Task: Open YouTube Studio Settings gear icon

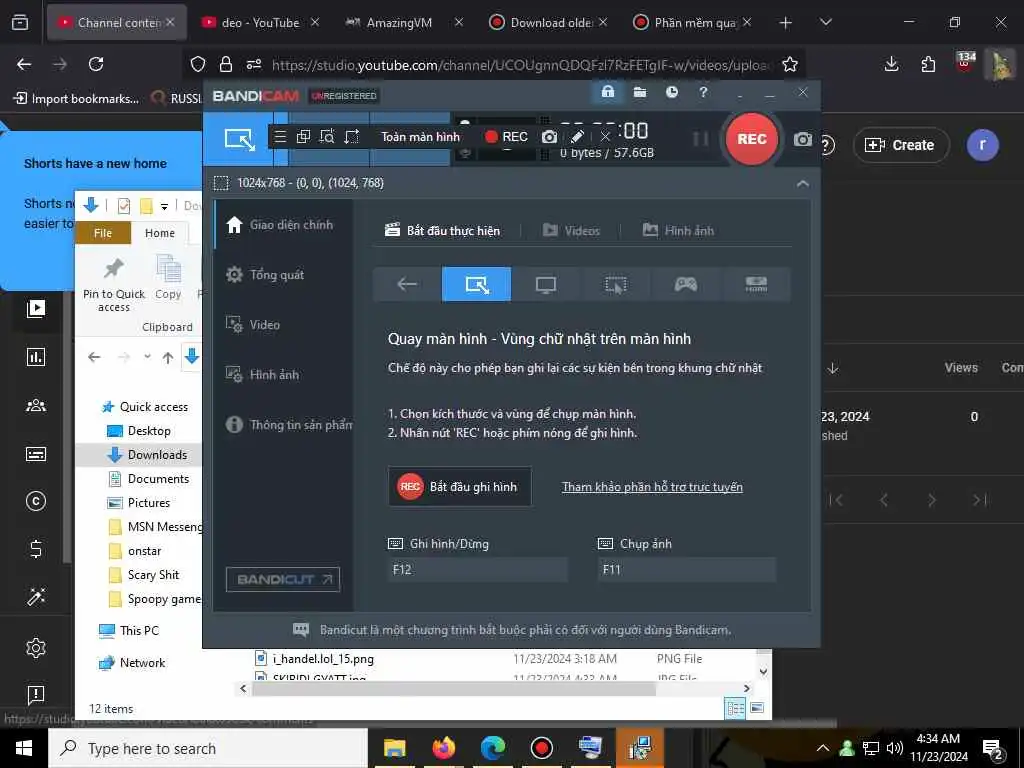Action: (36, 648)
